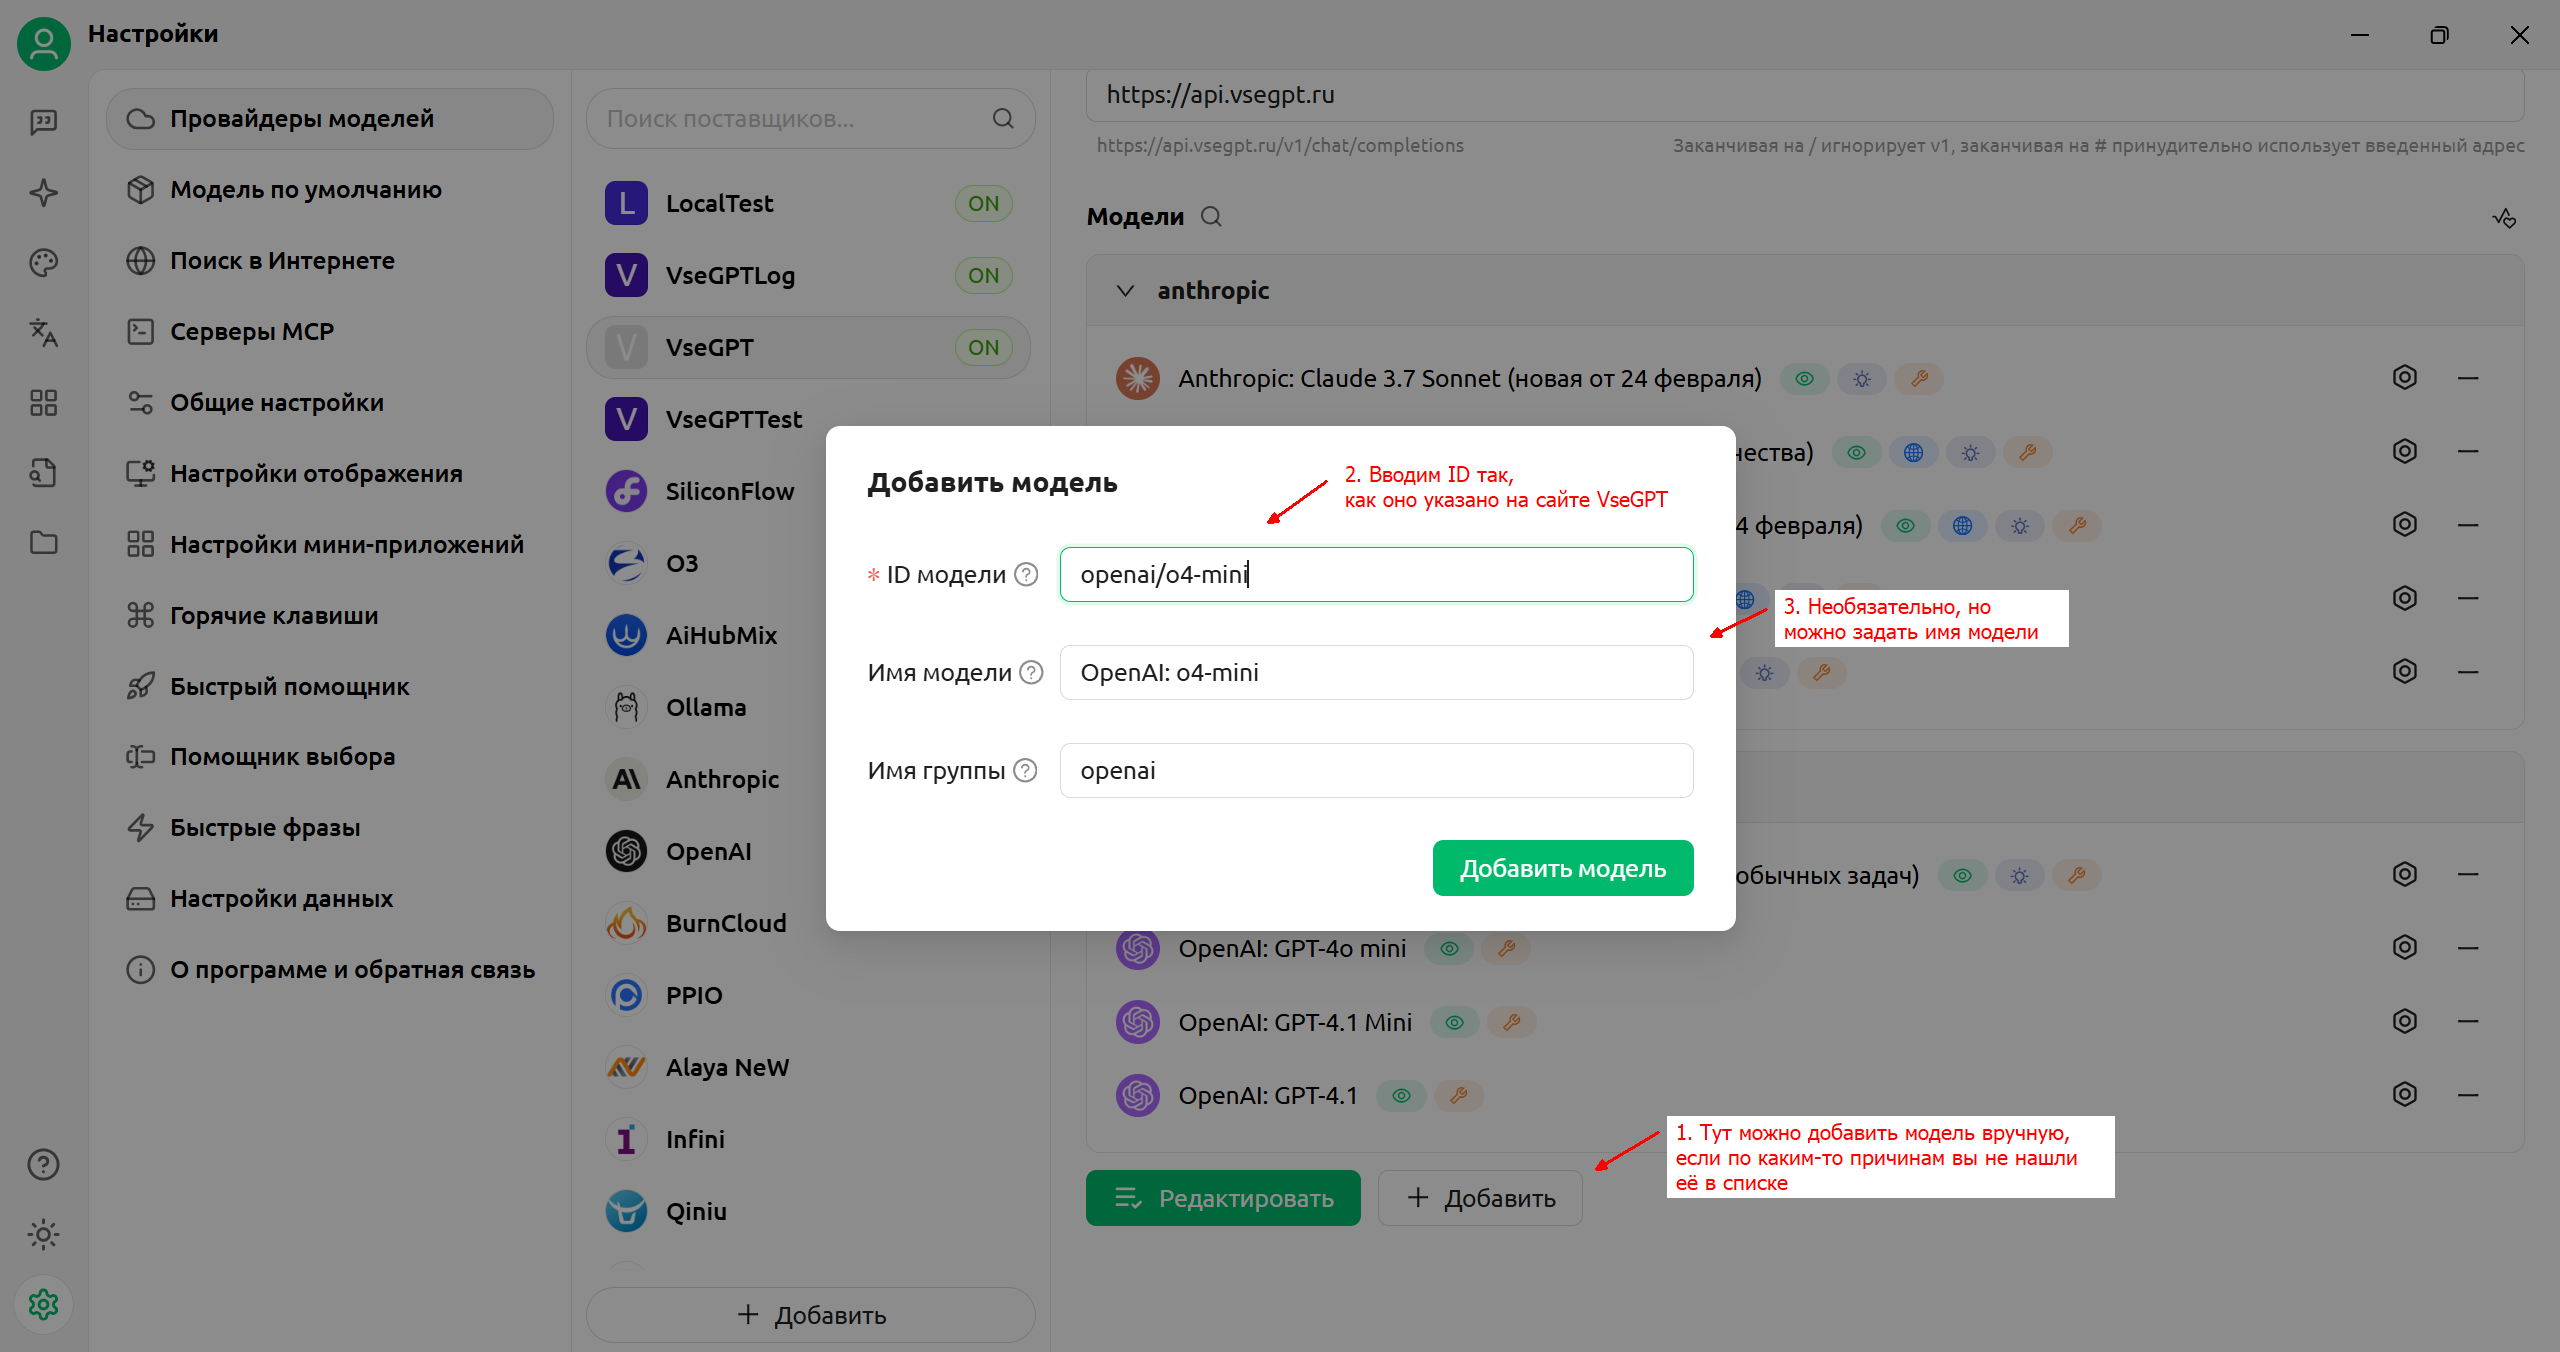Open settings for Claude 3.7 Sonnet model

tap(2404, 377)
